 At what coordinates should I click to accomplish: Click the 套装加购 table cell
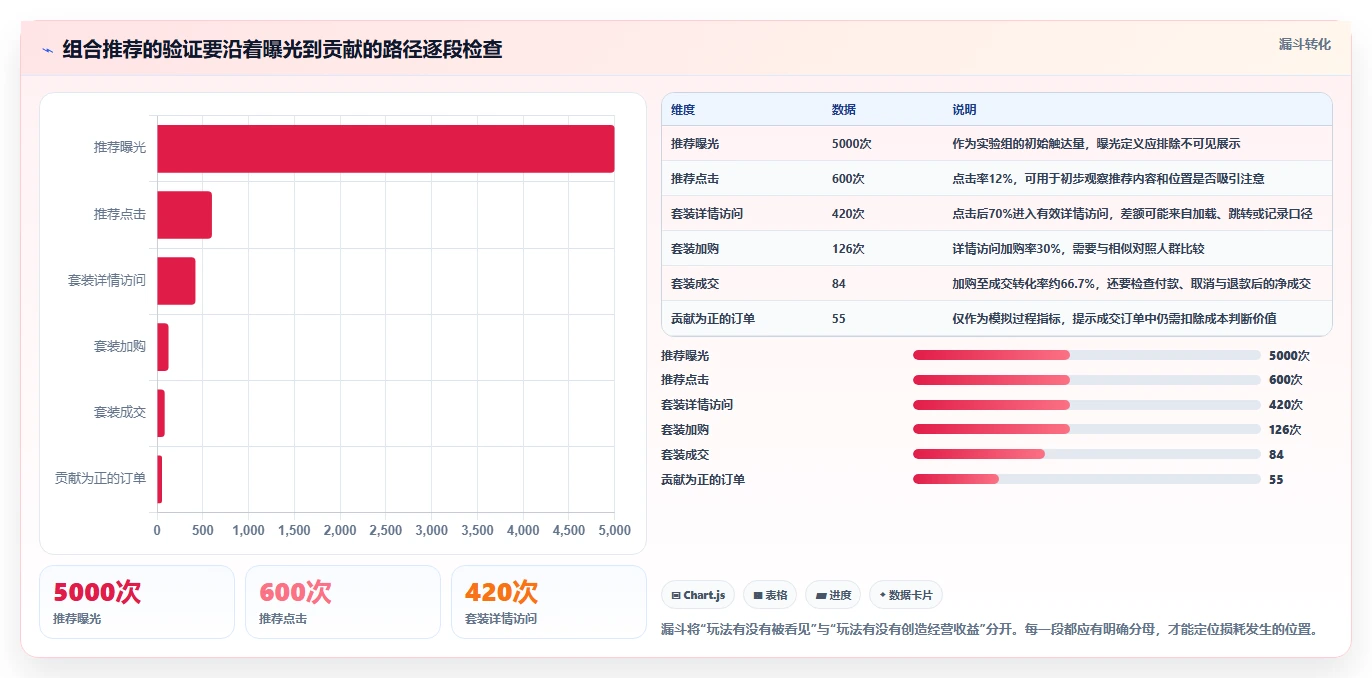[742, 249]
